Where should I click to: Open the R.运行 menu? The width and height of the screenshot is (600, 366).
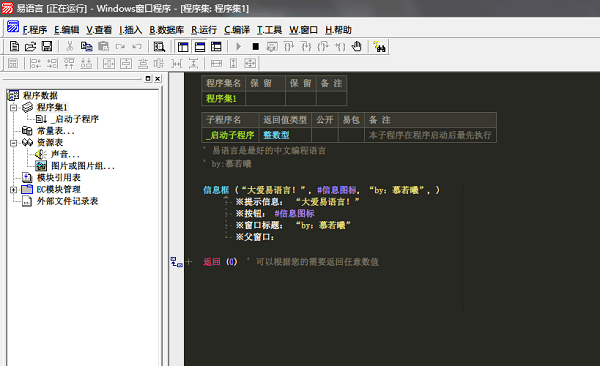[x=204, y=30]
